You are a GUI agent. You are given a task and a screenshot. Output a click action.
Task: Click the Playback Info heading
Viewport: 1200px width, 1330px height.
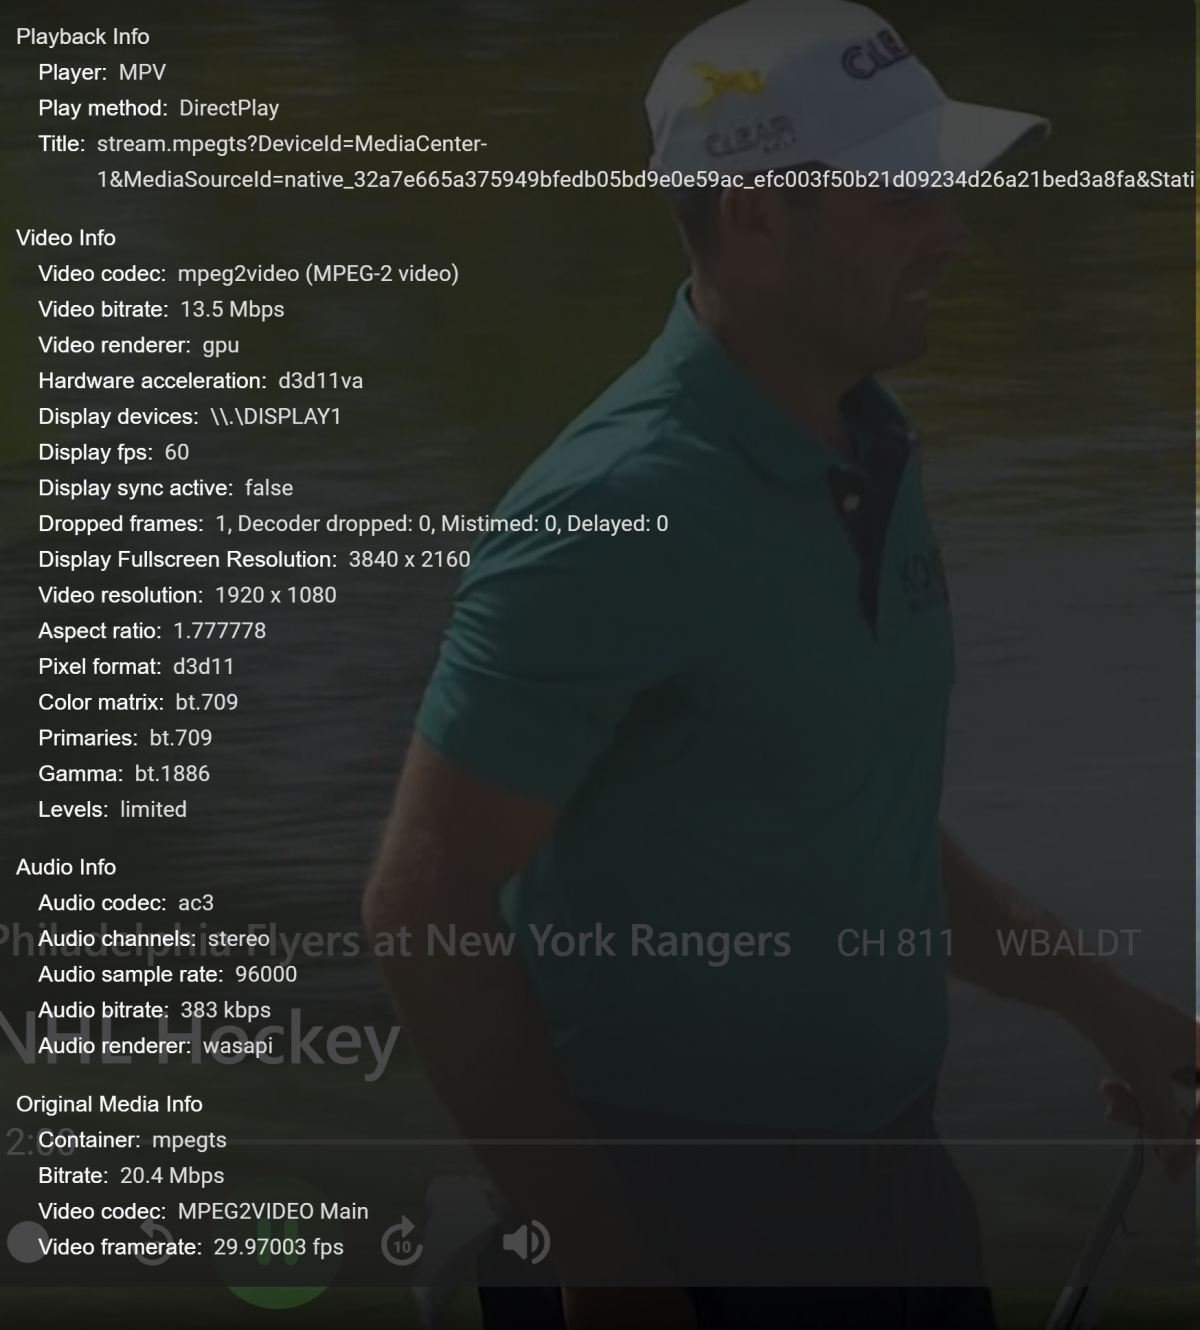(x=83, y=37)
